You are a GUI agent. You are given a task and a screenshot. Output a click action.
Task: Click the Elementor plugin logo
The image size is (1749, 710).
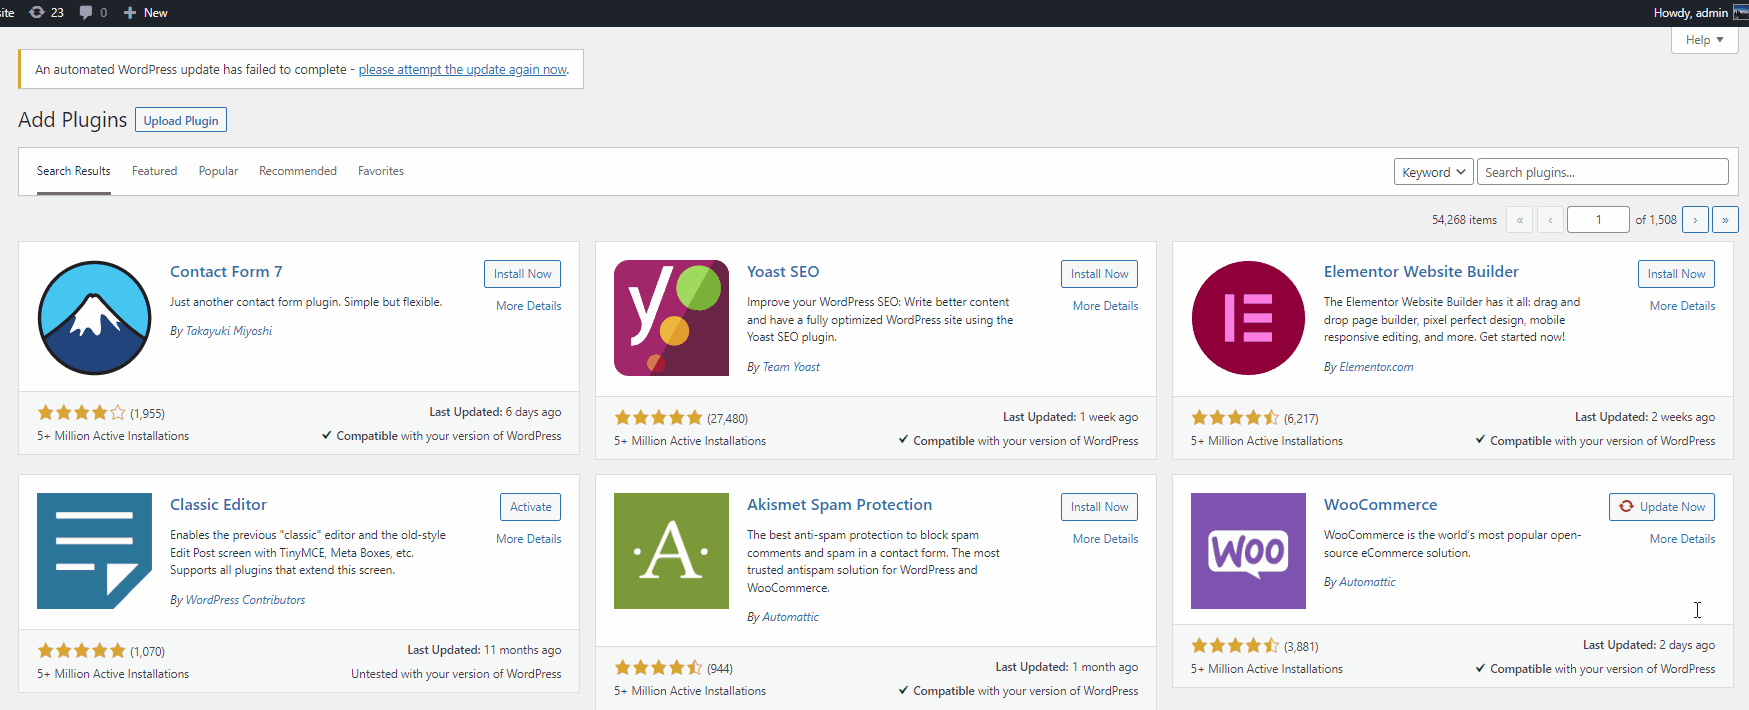(x=1248, y=318)
